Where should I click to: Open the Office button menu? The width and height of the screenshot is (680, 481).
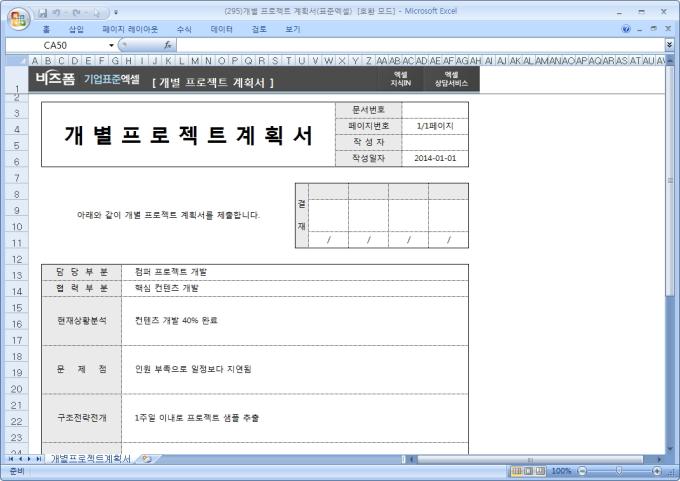click(x=18, y=18)
